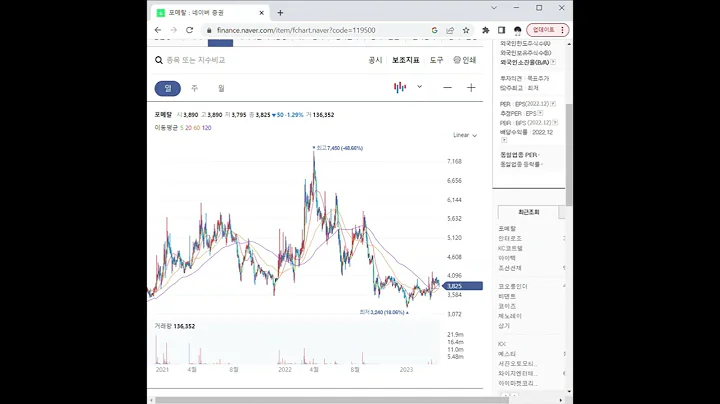Click the share page icon in address bar
The height and width of the screenshot is (404, 720).
click(x=450, y=30)
